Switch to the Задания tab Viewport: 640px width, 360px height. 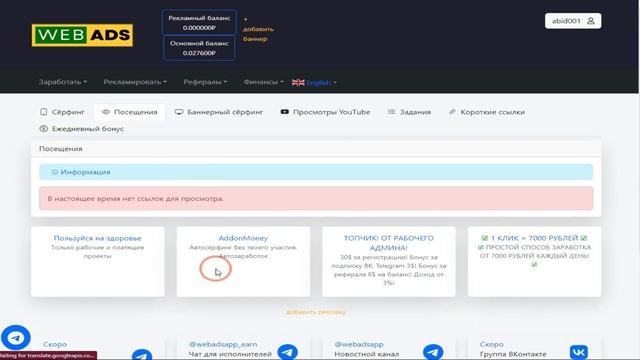click(x=409, y=112)
